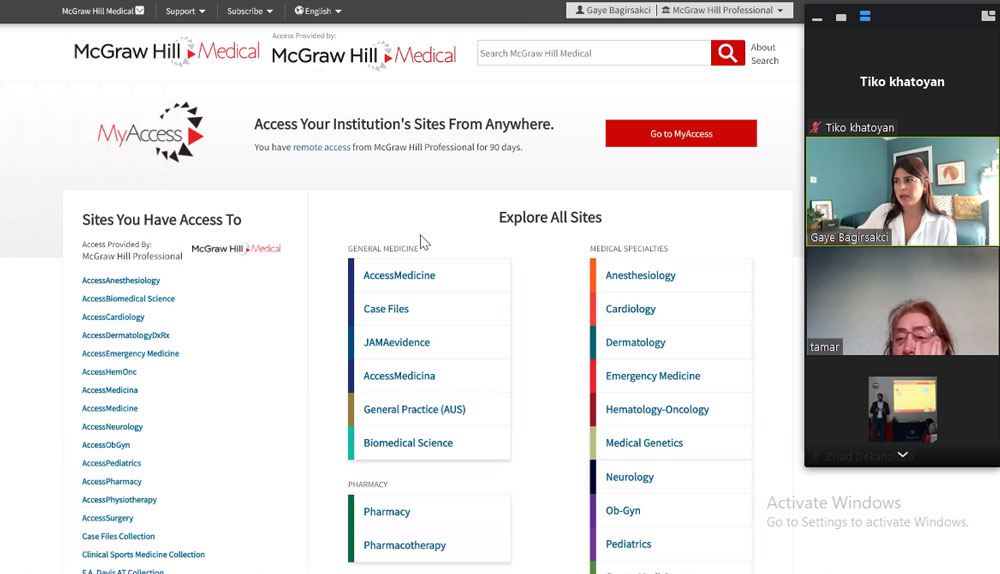The height and width of the screenshot is (574, 1000).
Task: Expand the Subscribe dropdown
Action: pyautogui.click(x=250, y=11)
